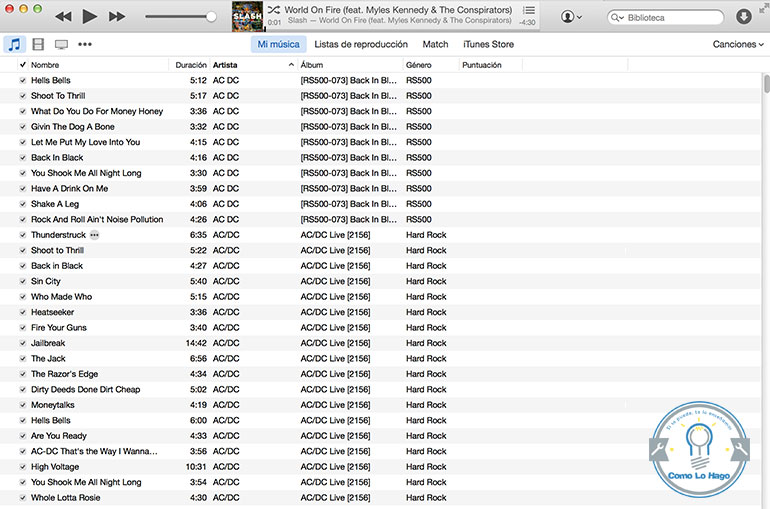Toggle checkbox for Givin The Dog A Bone
The width and height of the screenshot is (770, 509).
(x=23, y=127)
